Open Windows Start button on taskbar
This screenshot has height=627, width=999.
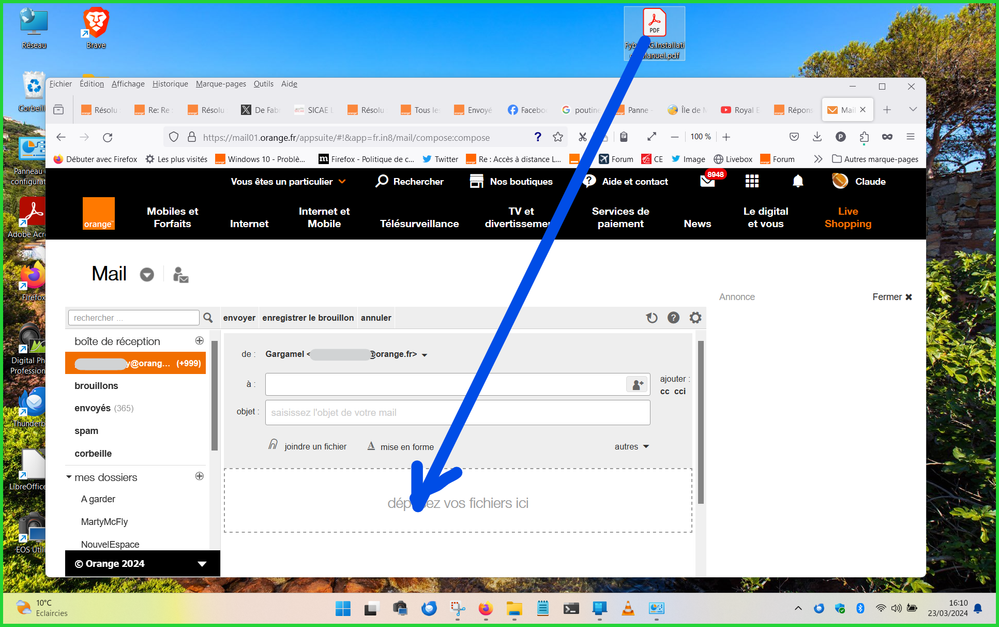(x=342, y=608)
